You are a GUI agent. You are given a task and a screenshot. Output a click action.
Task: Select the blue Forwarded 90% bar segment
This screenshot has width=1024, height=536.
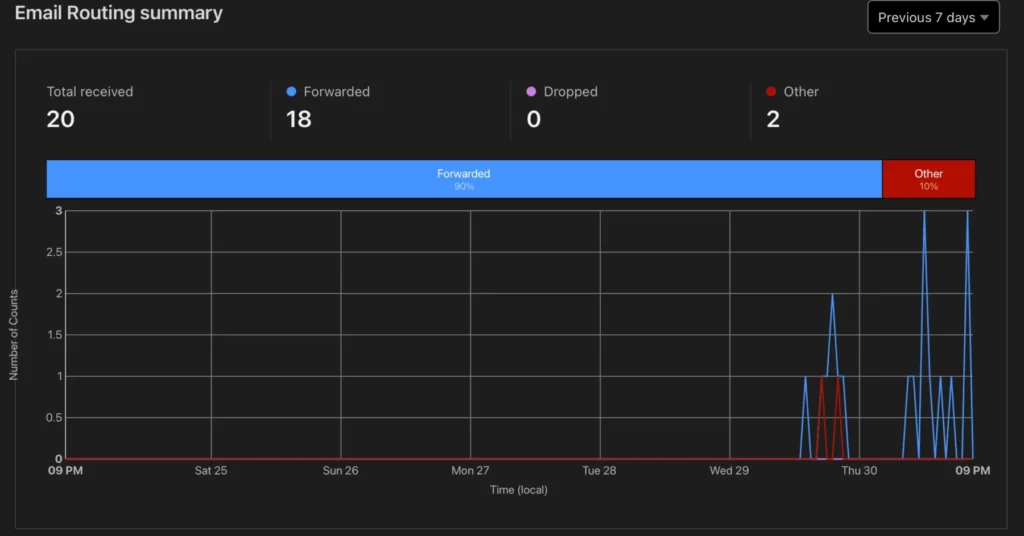(464, 179)
